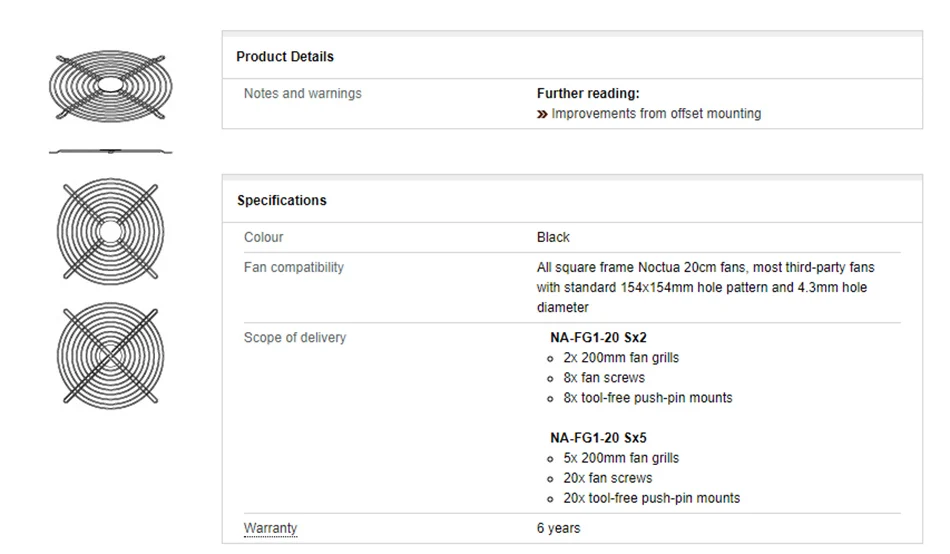Click the 'Further reading:' heading
Viewport: 950px width, 554px height.
coord(588,94)
